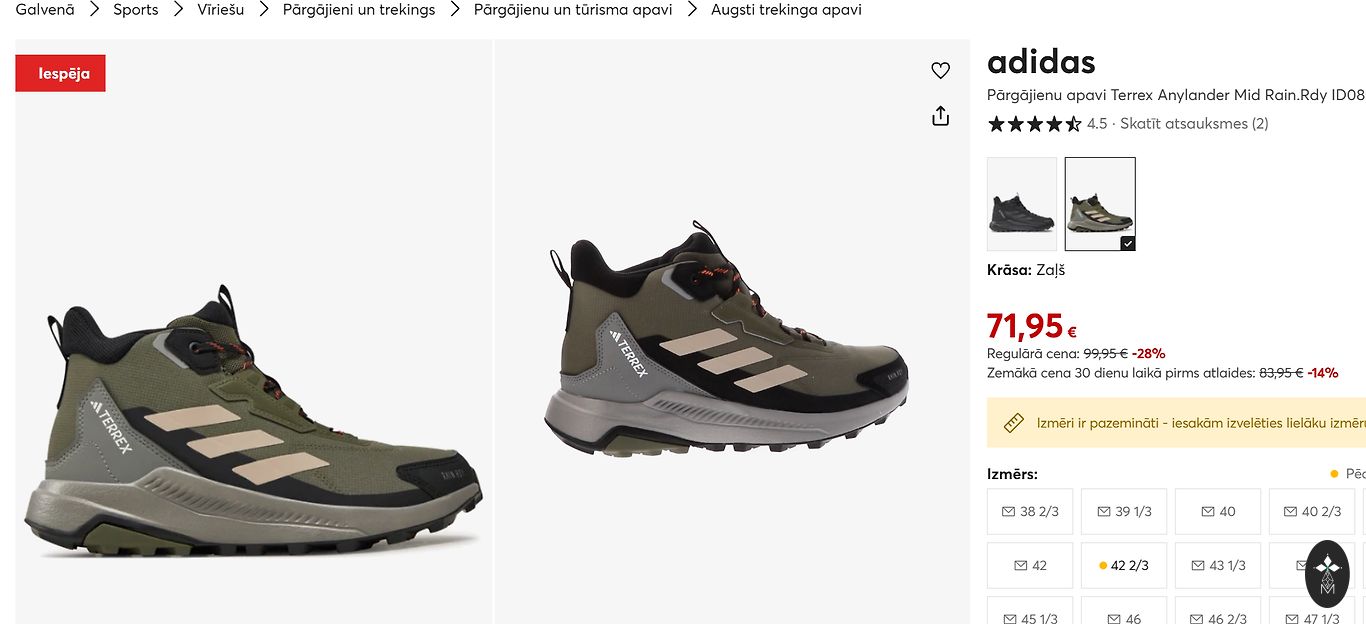Open the second product image
This screenshot has height=624, width=1366.
[x=731, y=340]
